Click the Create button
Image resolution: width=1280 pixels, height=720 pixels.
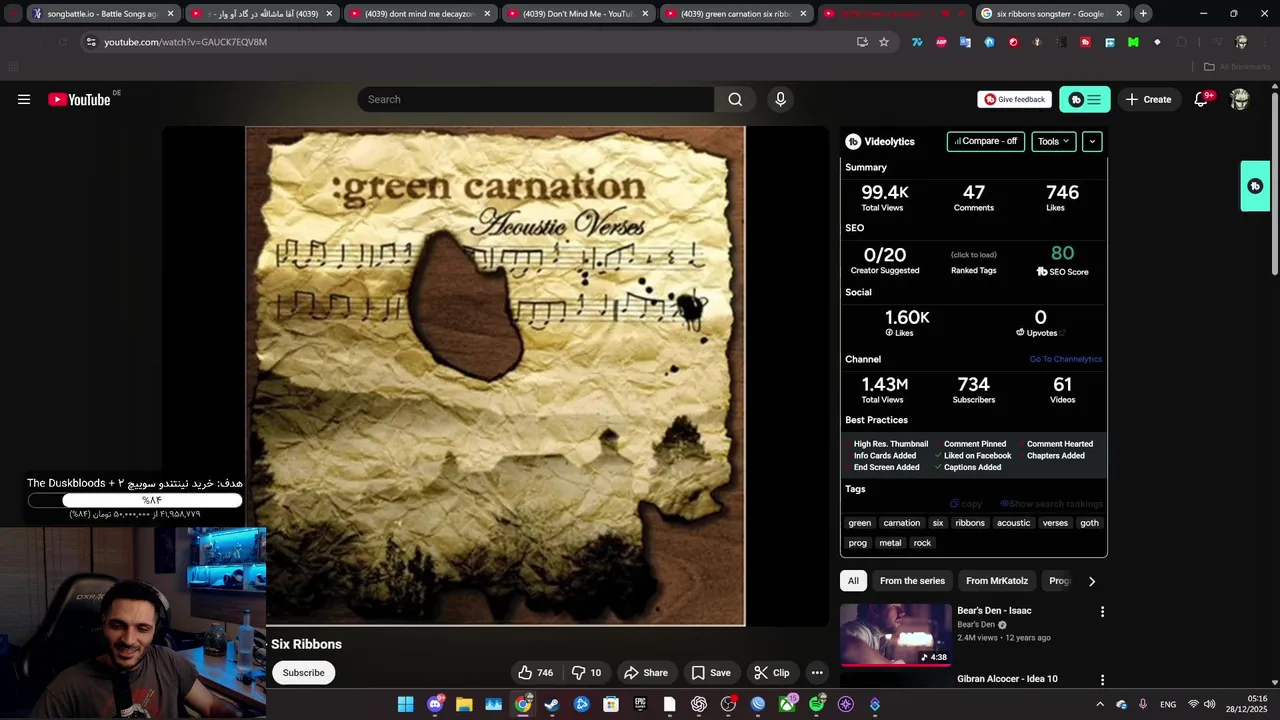pos(1148,99)
